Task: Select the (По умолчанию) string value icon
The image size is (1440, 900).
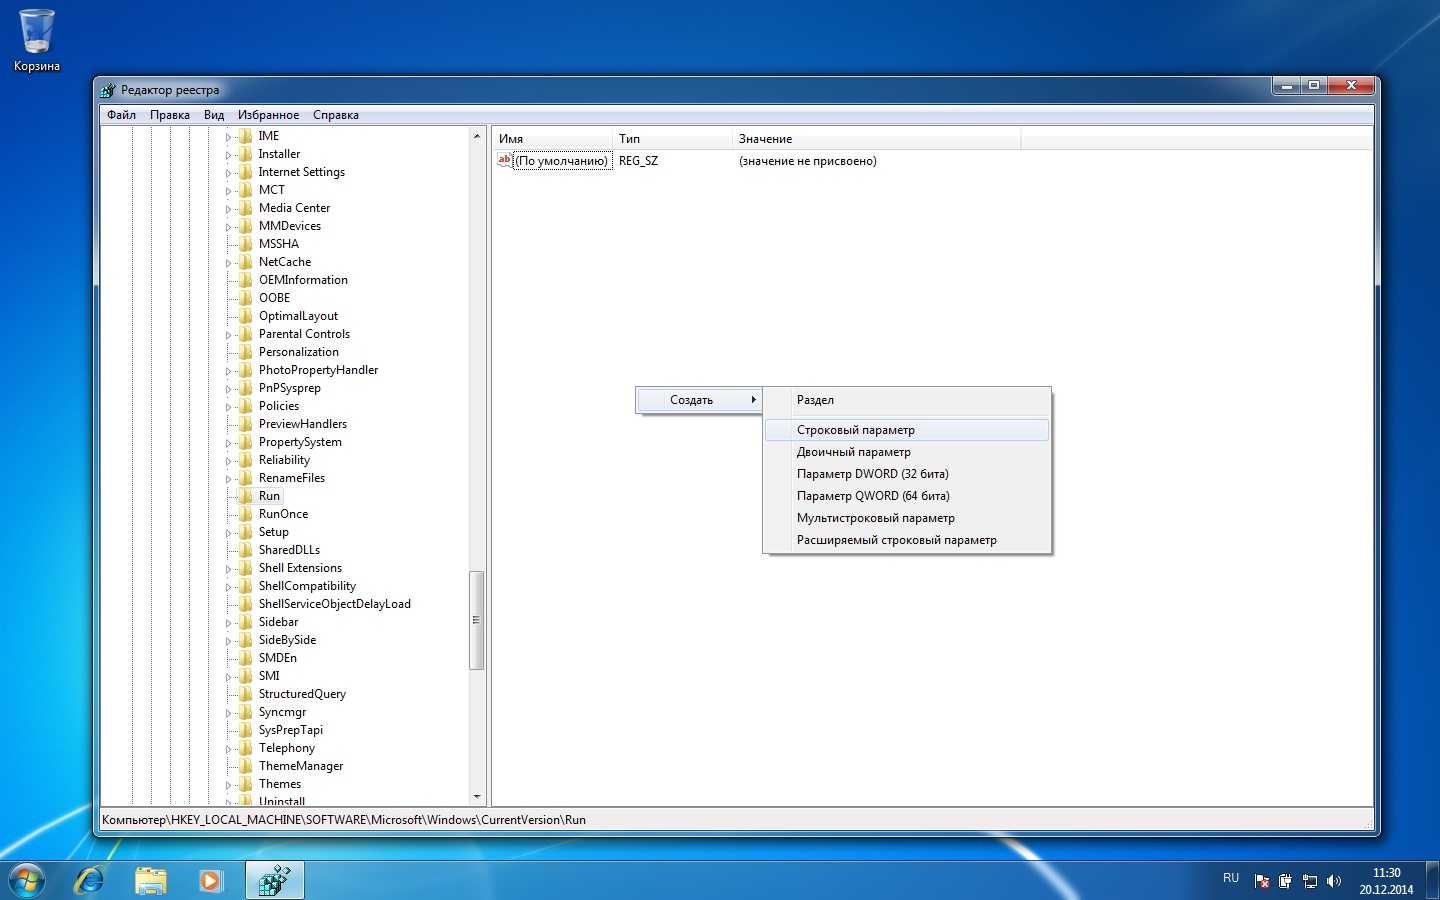Action: point(505,161)
